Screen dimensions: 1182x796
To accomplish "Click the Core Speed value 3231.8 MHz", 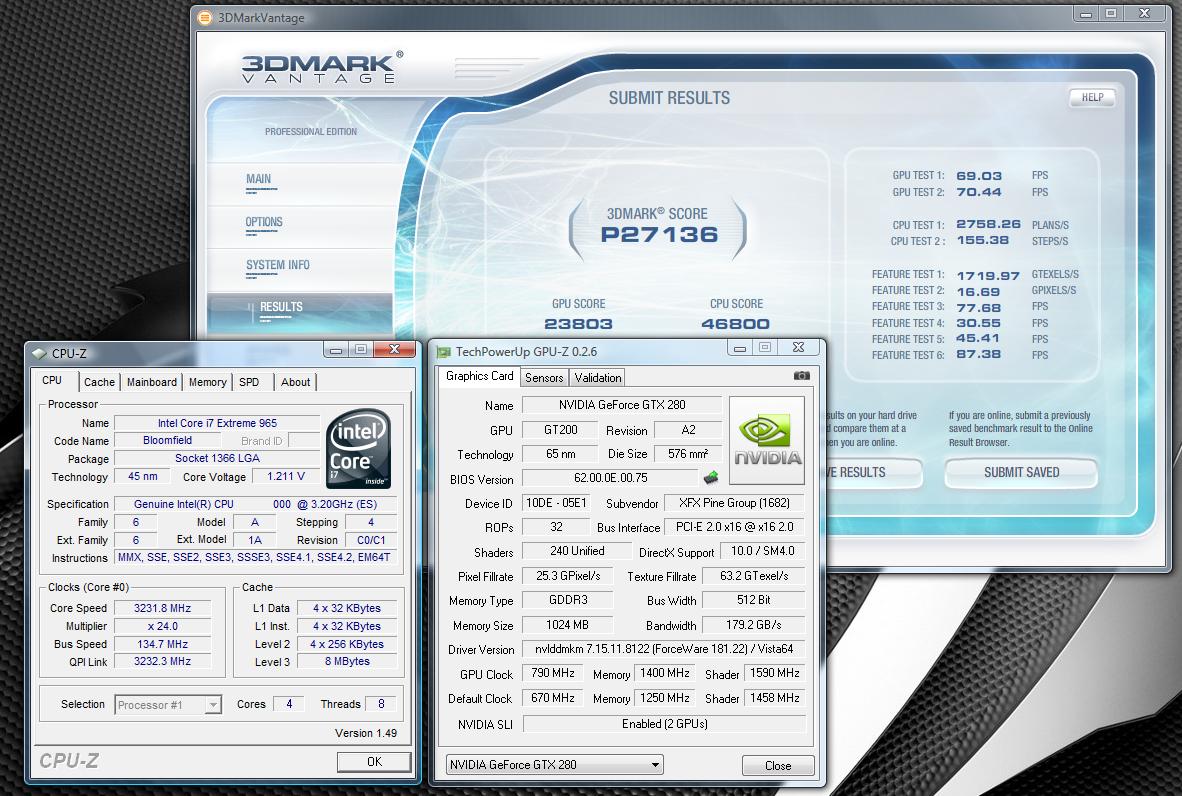I will (162, 608).
